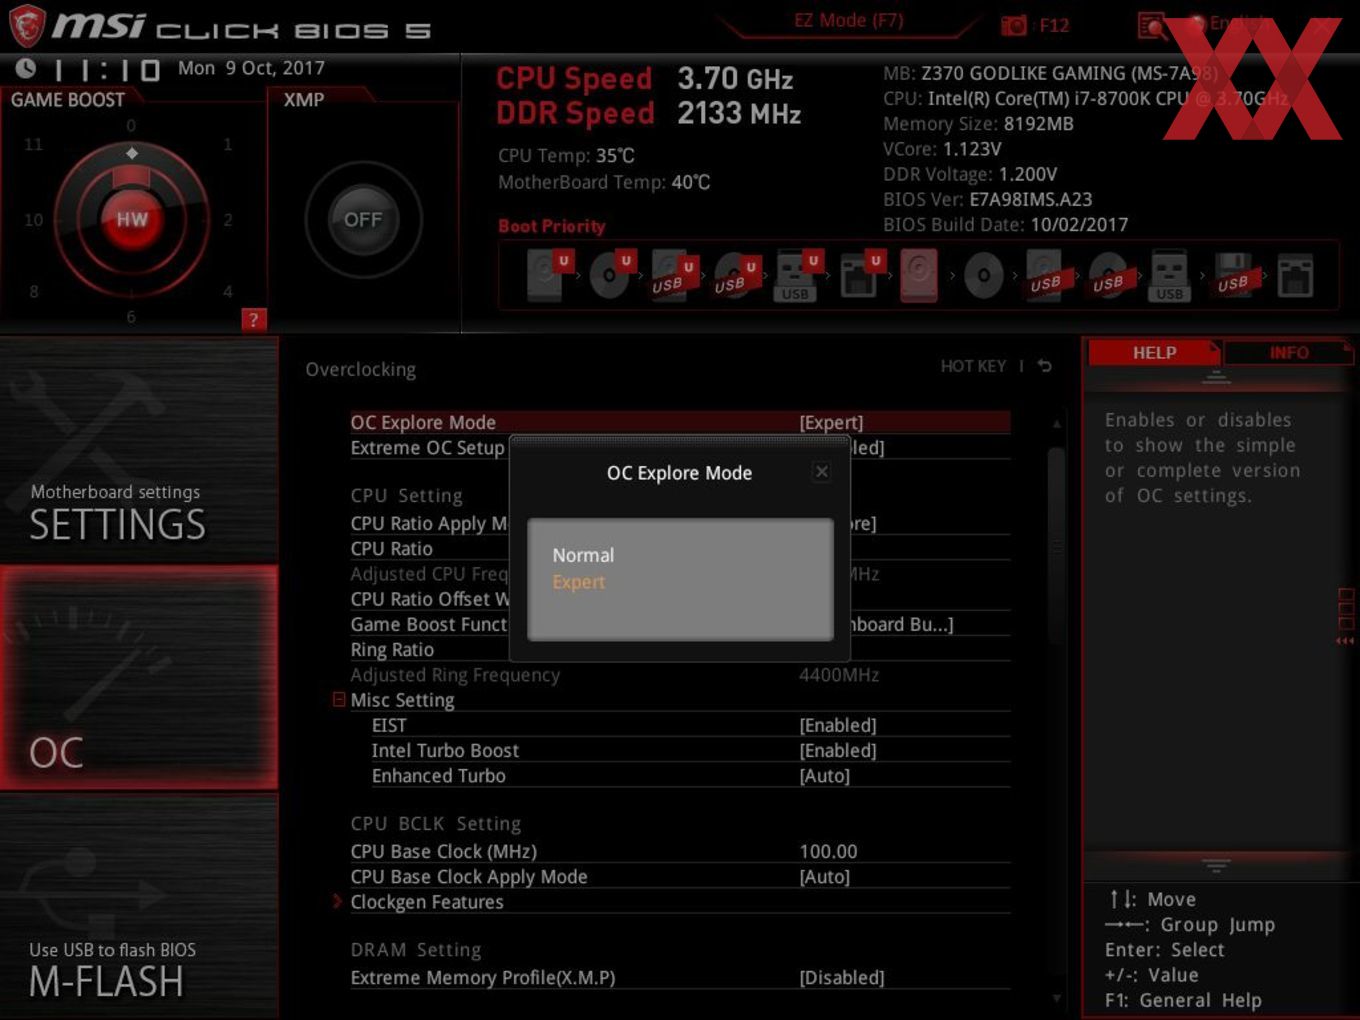Viewport: 1360px width, 1020px height.
Task: Select the Enhanced Turbo row label
Action: click(438, 776)
